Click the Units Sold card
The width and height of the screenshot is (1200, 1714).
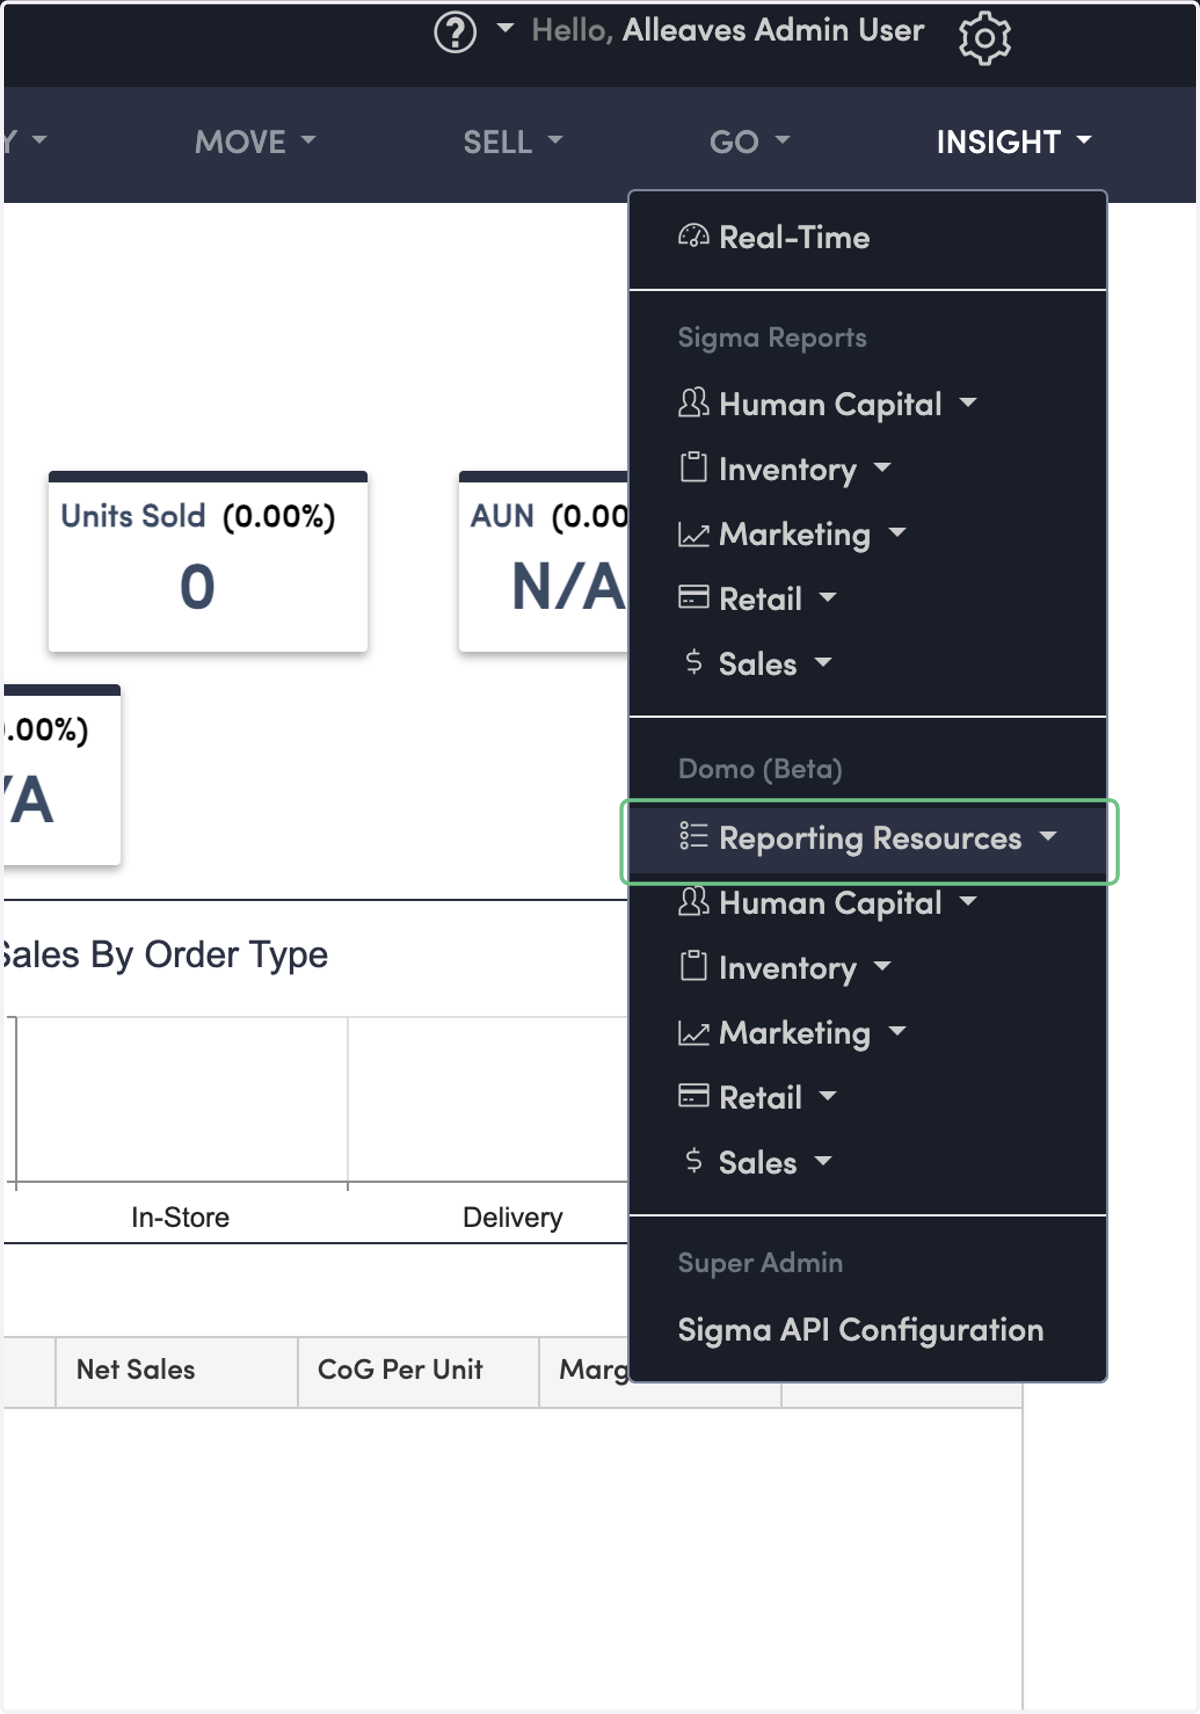(x=208, y=562)
